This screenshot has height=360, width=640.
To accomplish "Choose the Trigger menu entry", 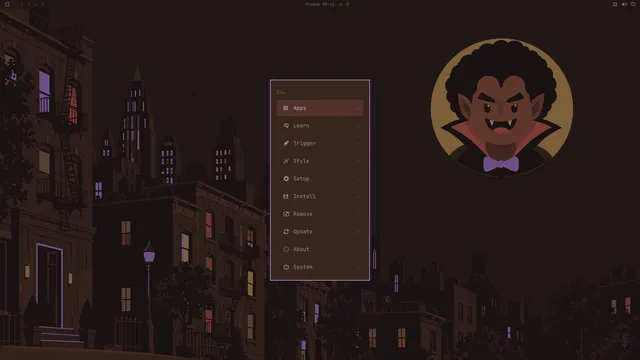I will 320,143.
